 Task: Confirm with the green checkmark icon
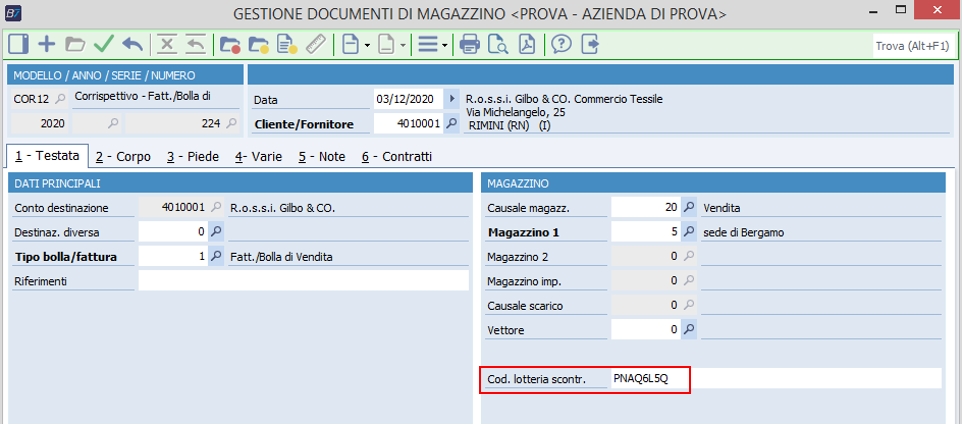(104, 44)
